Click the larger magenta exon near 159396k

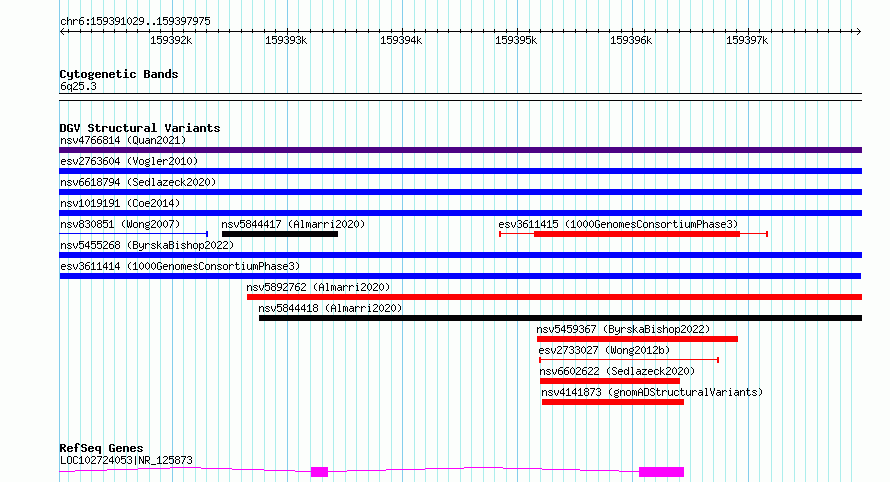pyautogui.click(x=661, y=472)
